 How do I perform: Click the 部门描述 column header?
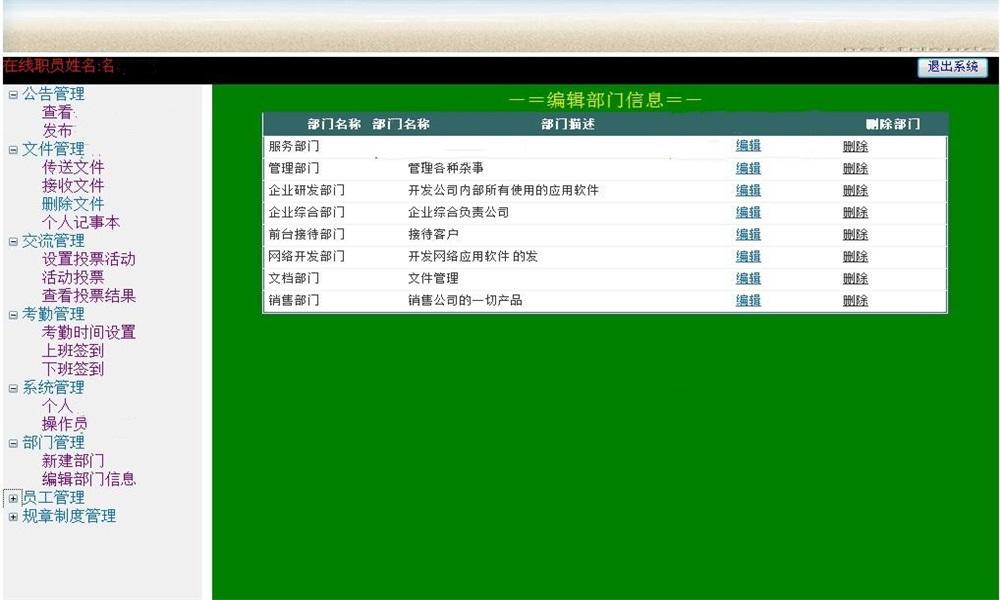point(568,124)
